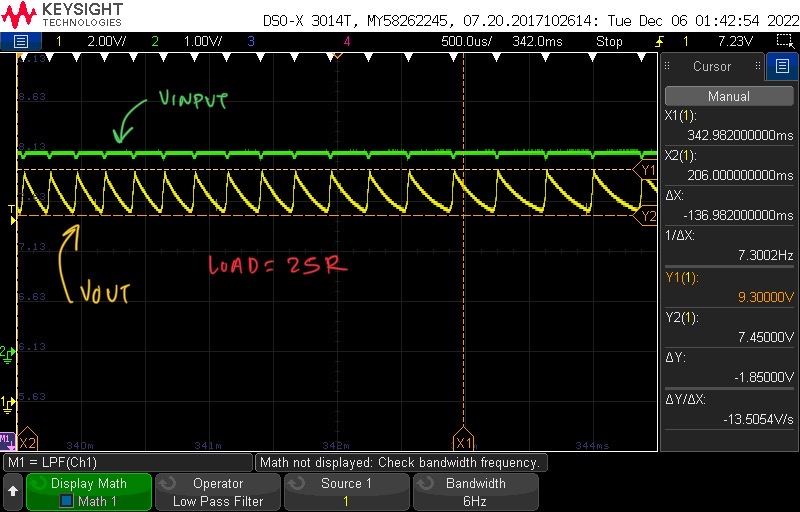The width and height of the screenshot is (800, 512).
Task: Click the Keysight Technologies logo
Action: [x=62, y=15]
